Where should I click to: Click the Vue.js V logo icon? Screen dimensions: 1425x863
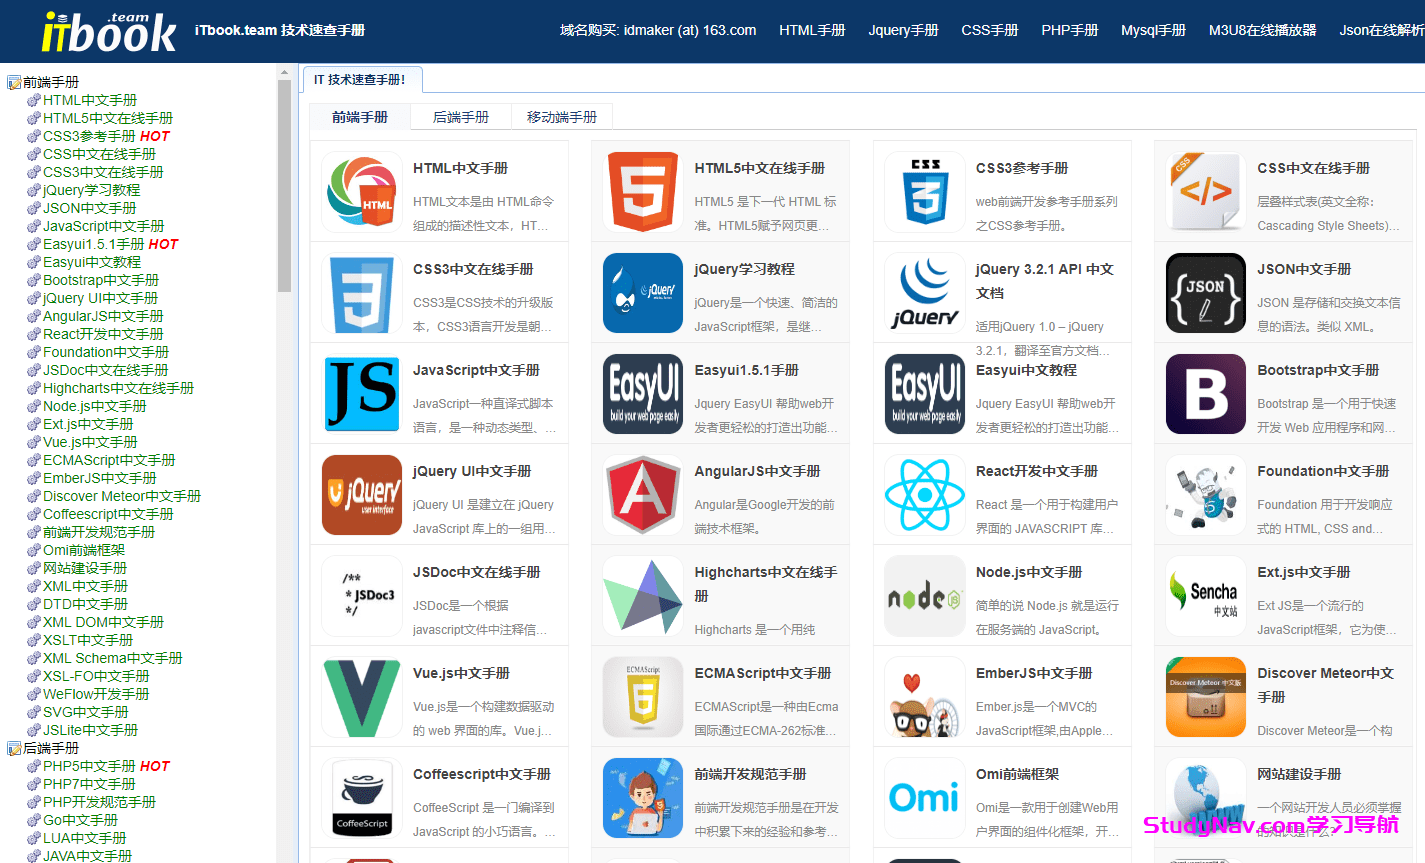click(360, 697)
